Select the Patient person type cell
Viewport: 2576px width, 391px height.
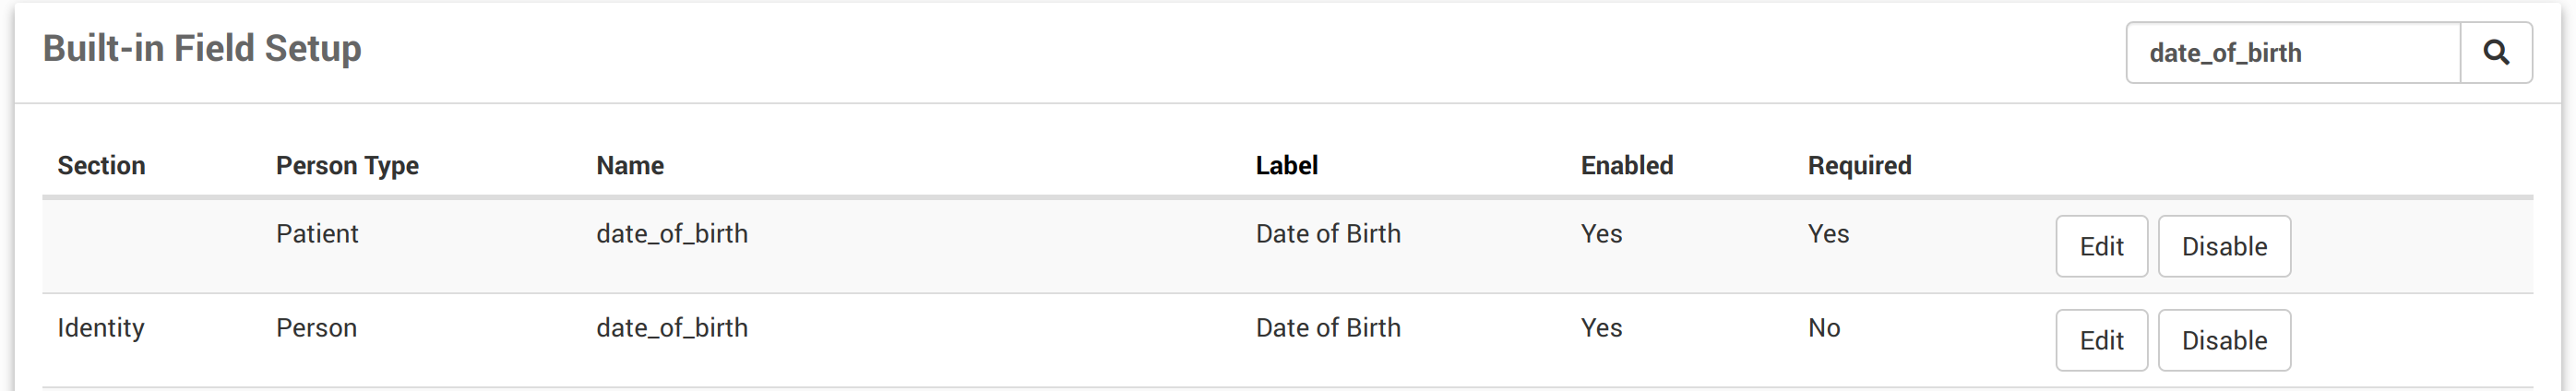click(317, 234)
